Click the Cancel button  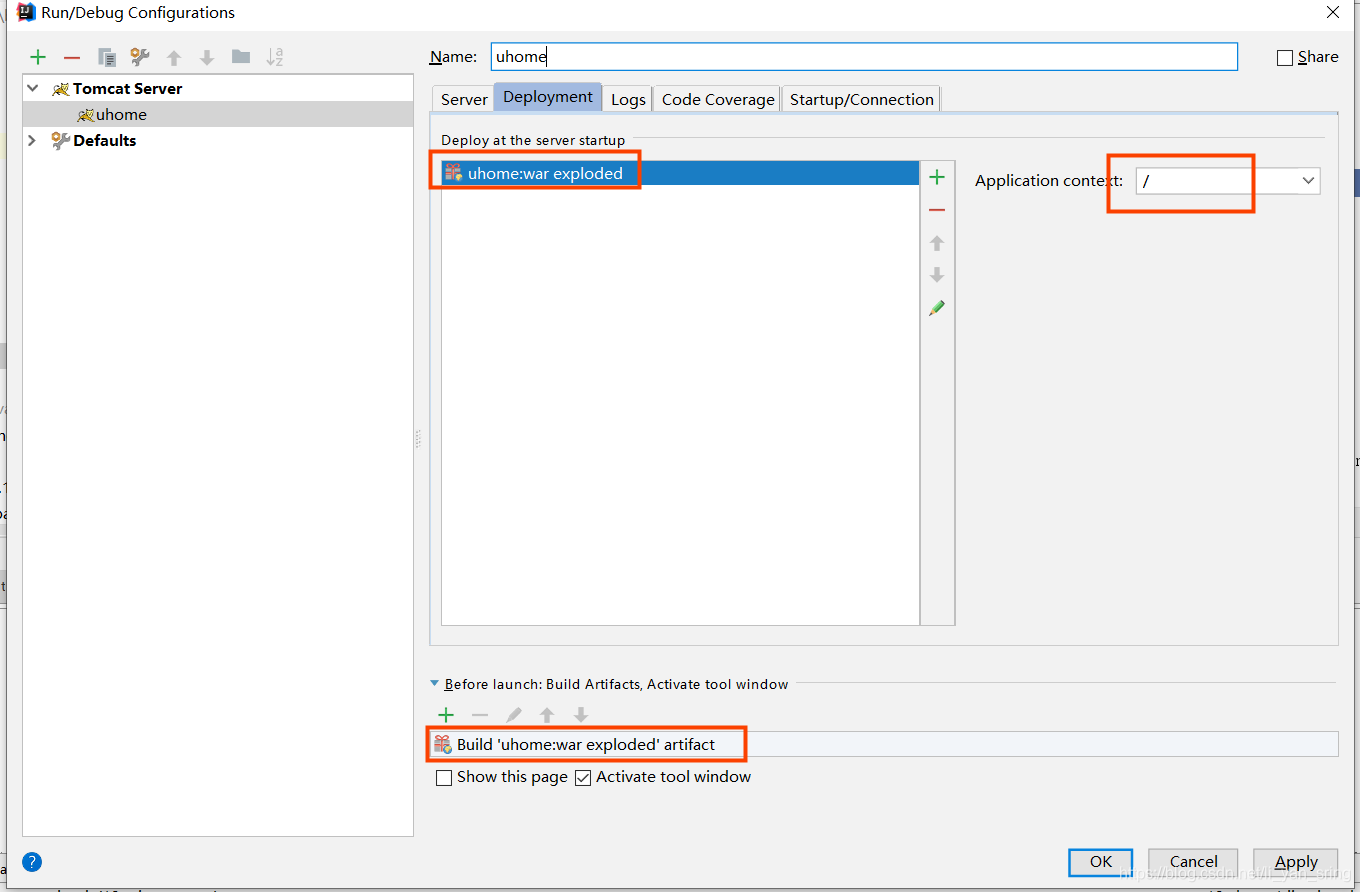[1194, 862]
